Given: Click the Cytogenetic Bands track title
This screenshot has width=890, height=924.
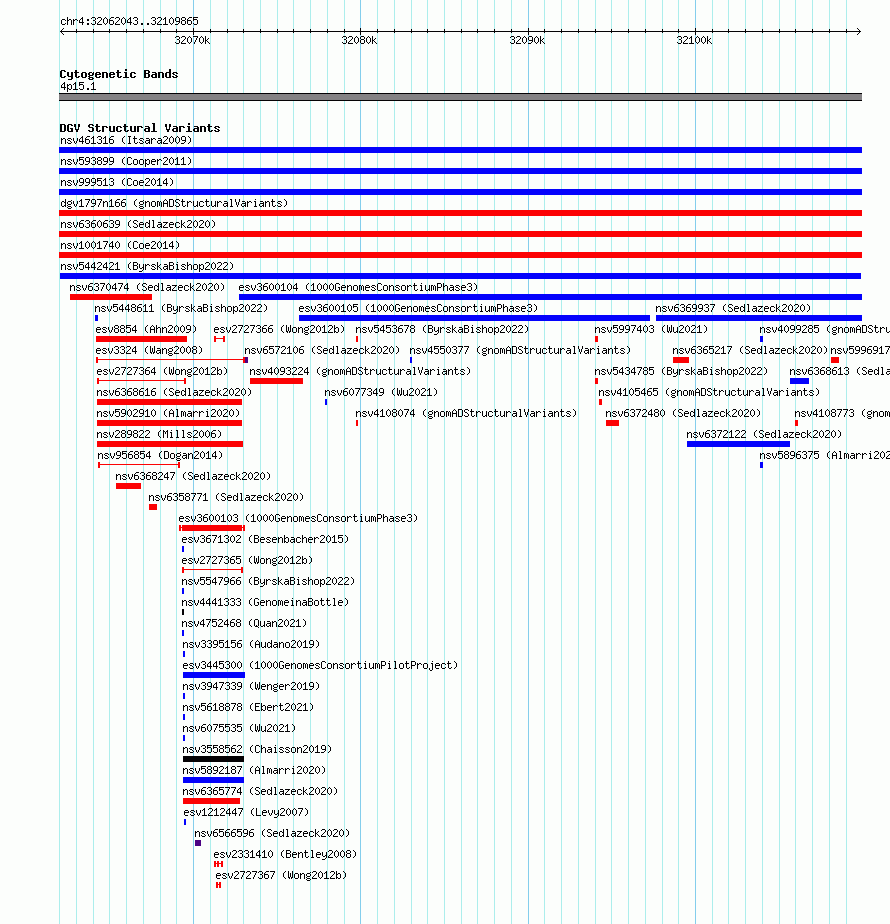Looking at the screenshot, I should pos(118,74).
